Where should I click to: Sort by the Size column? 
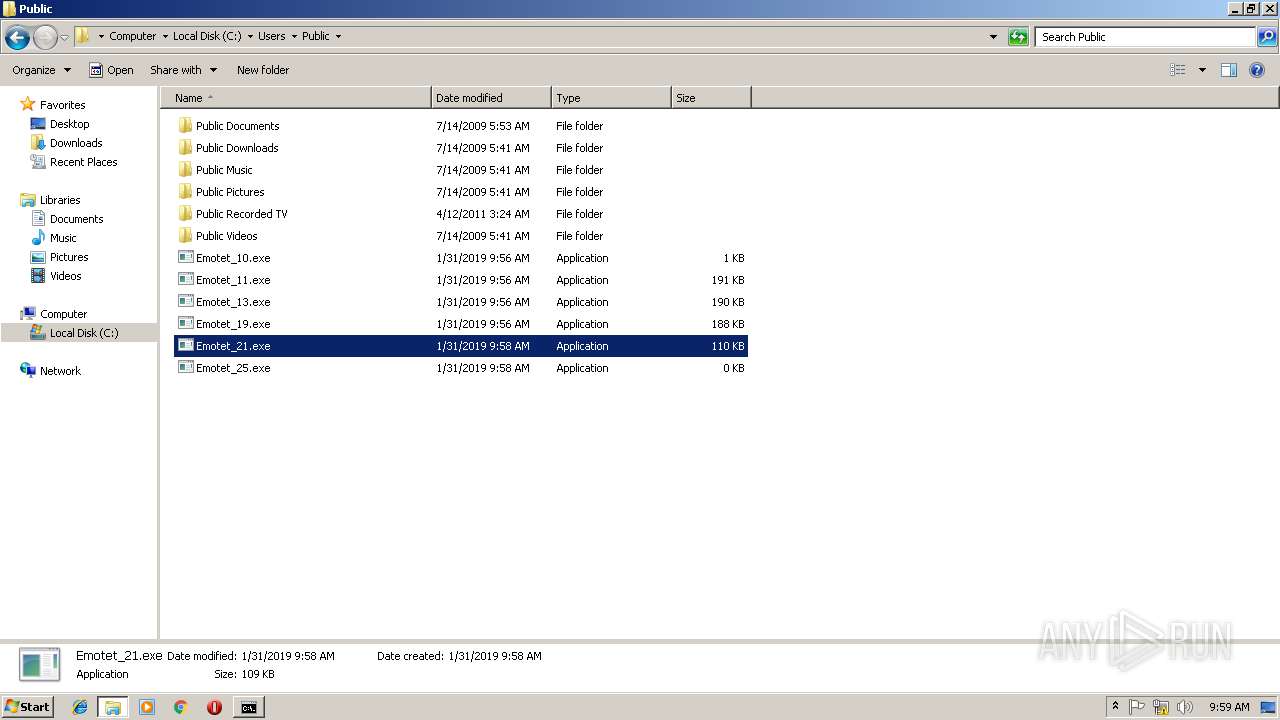(711, 98)
